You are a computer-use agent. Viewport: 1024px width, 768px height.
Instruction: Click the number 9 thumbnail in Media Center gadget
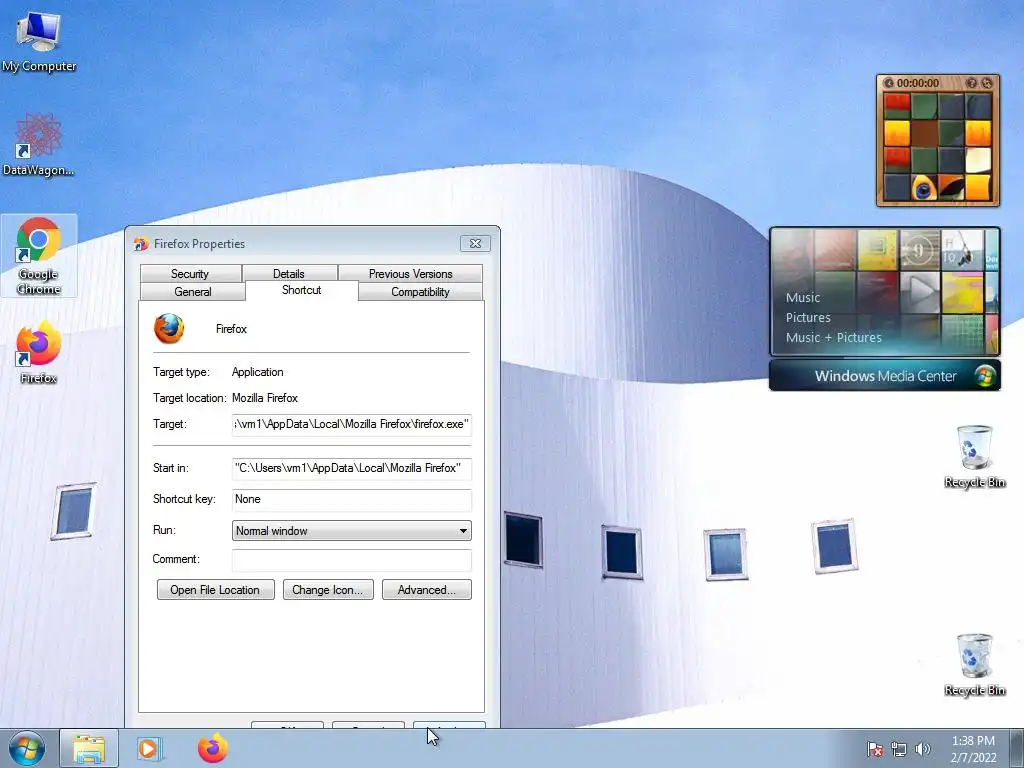(920, 250)
